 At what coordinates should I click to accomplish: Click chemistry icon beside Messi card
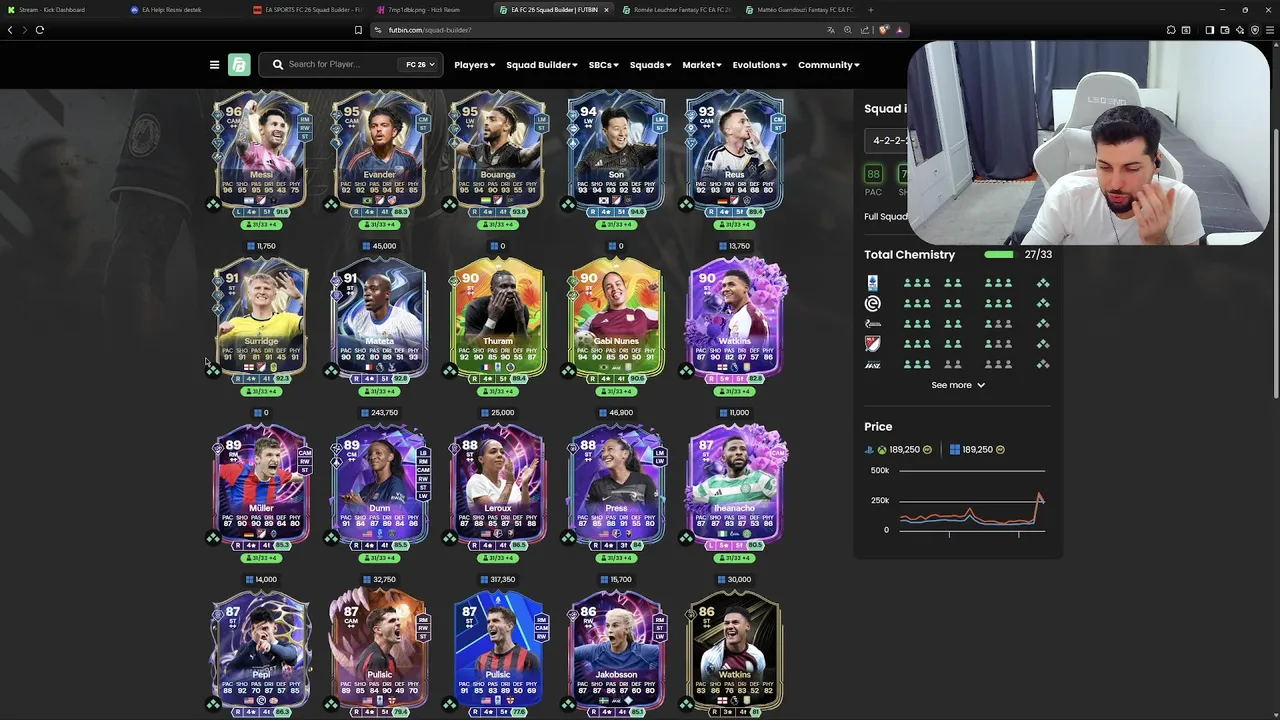point(213,204)
